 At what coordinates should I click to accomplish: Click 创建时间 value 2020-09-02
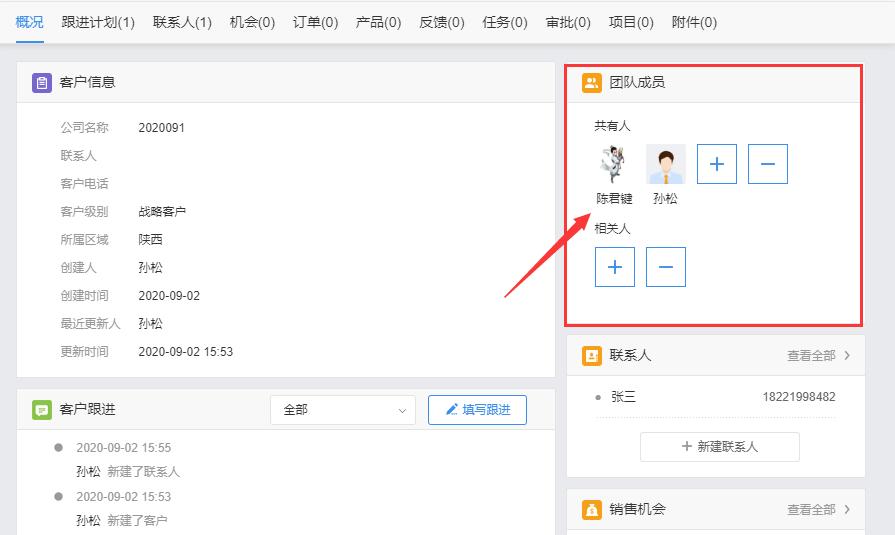169,296
